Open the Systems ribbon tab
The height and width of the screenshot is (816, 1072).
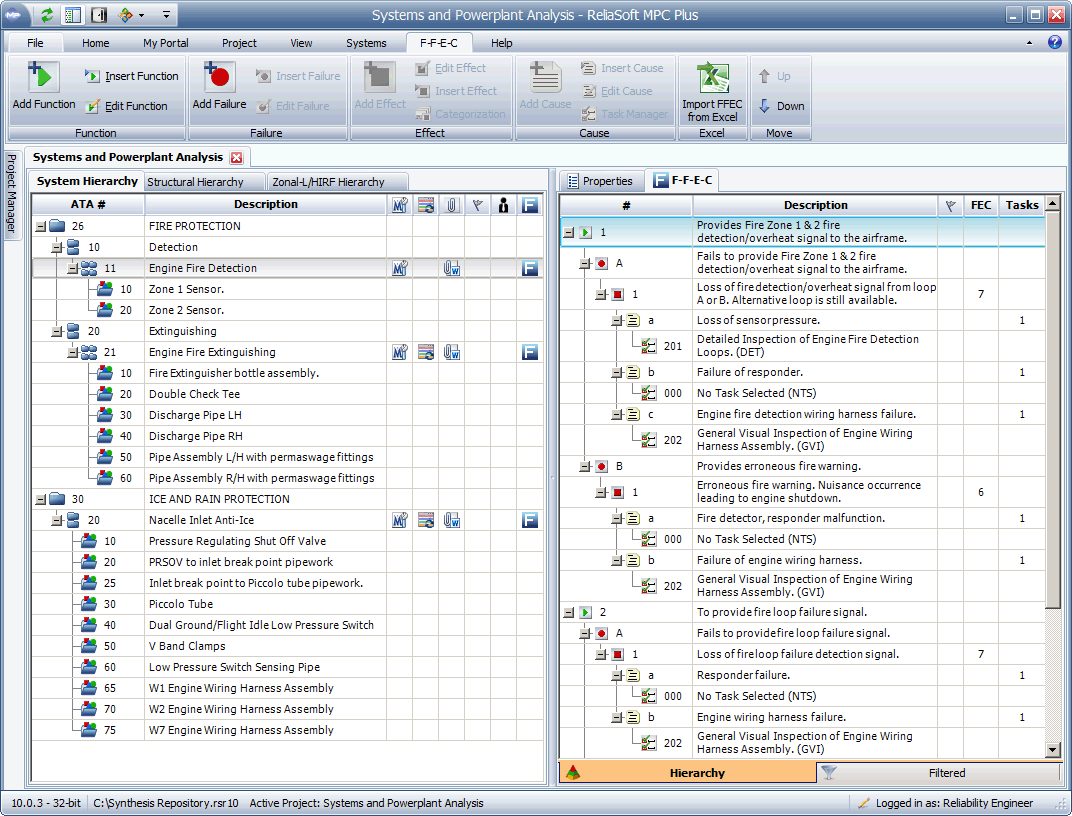(x=366, y=43)
